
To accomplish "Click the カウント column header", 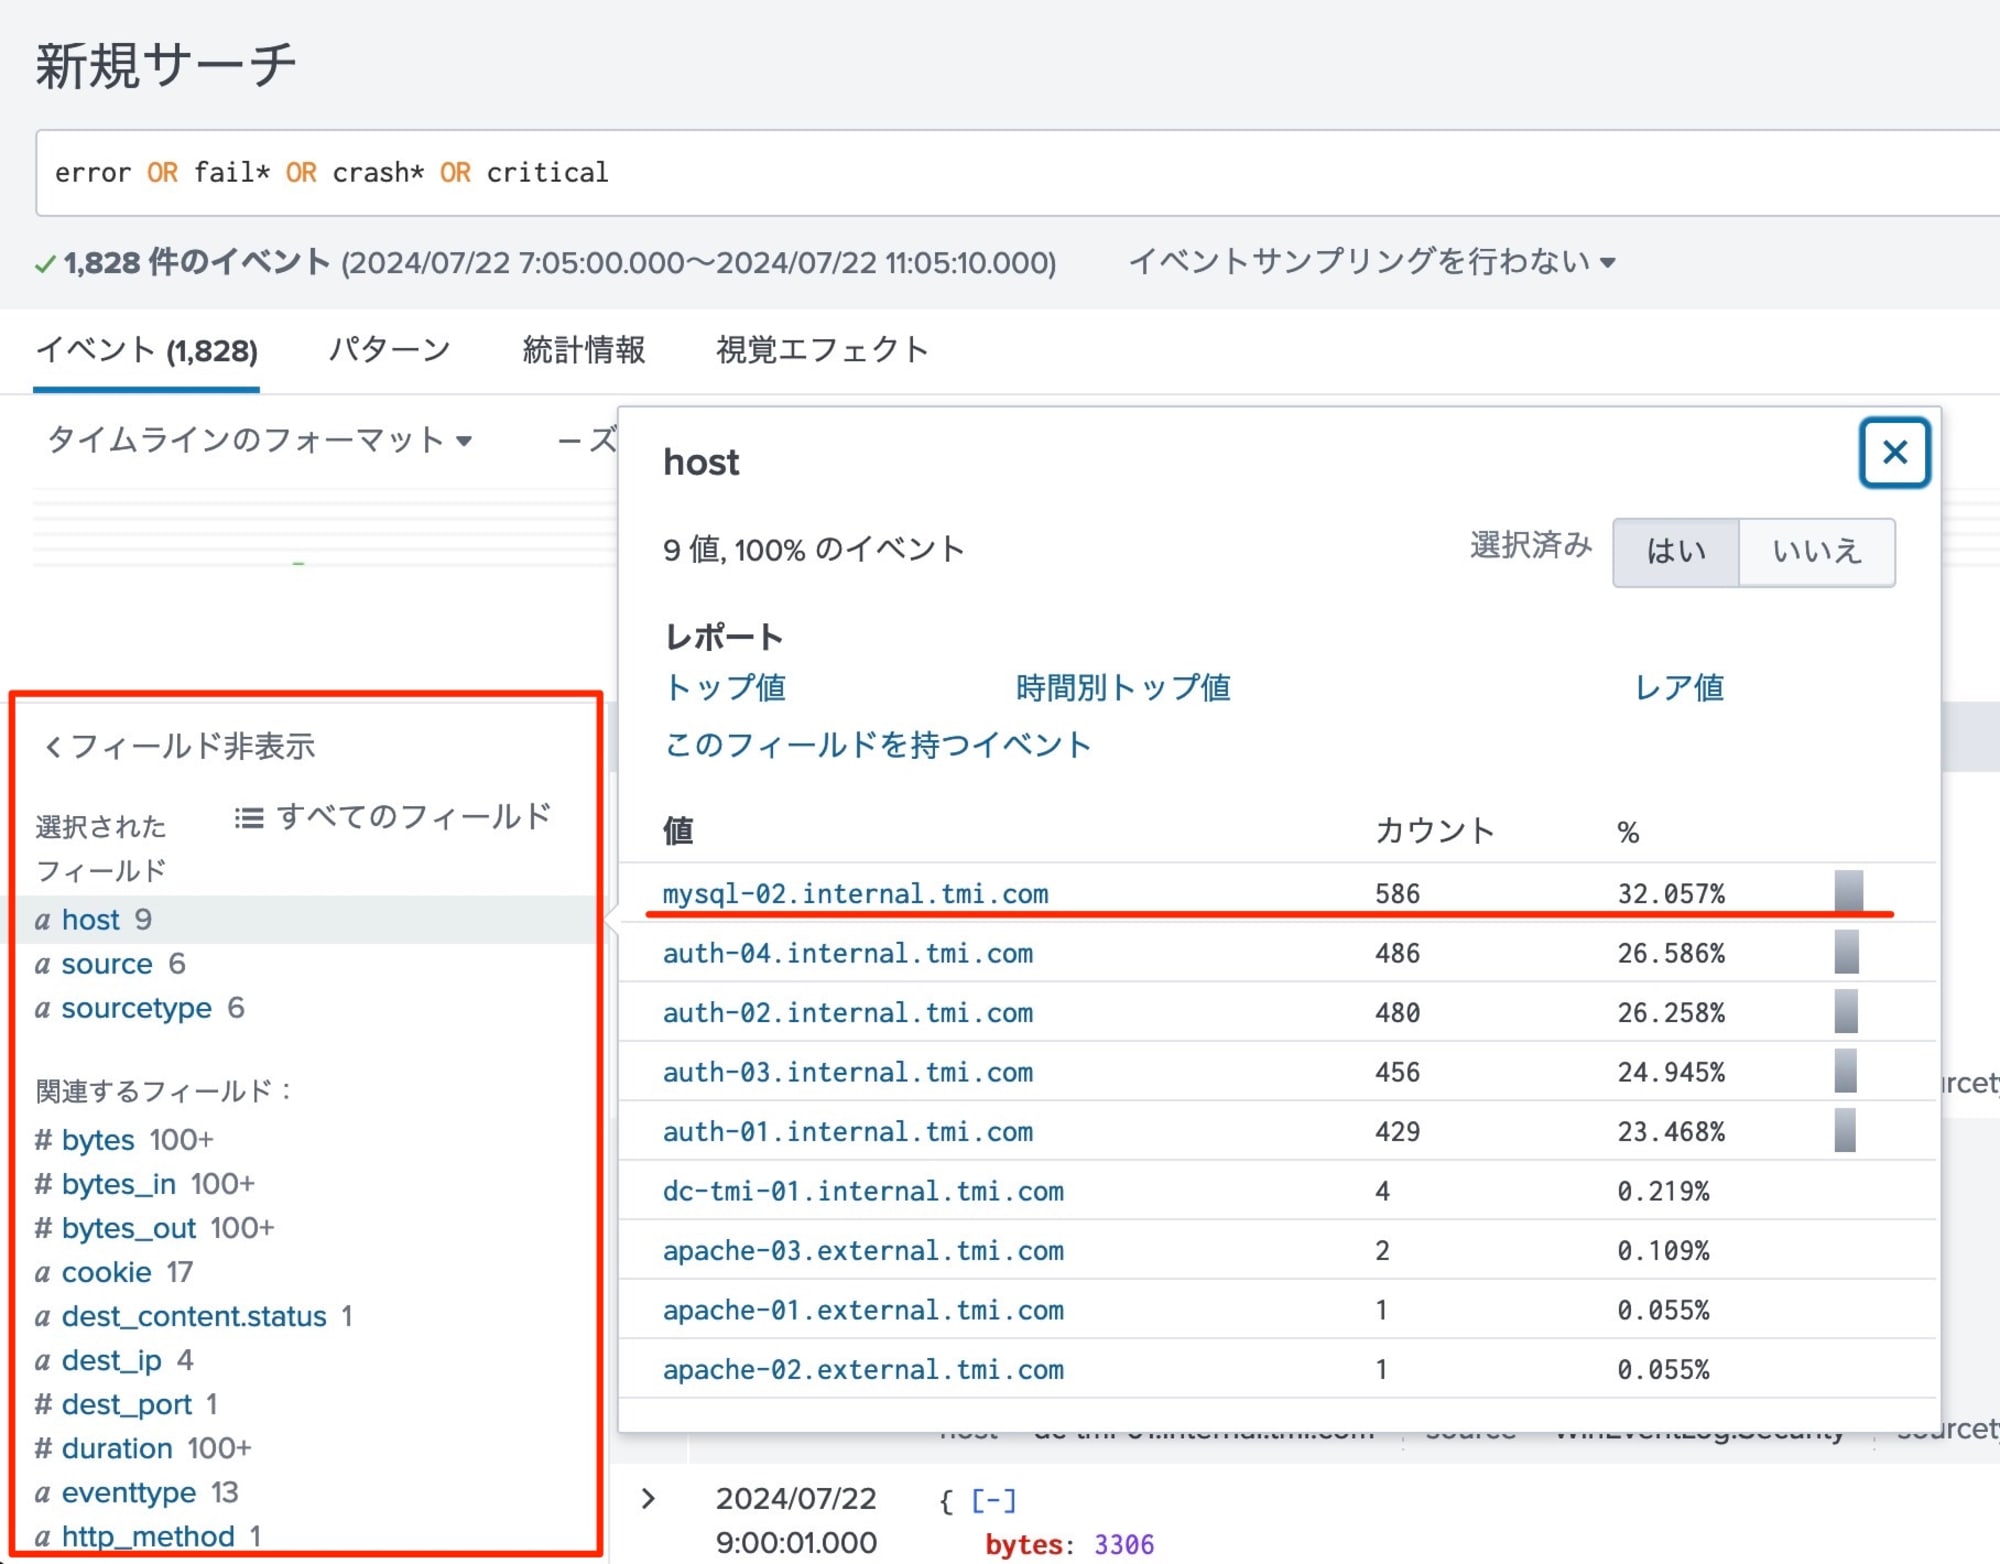I will [1435, 831].
